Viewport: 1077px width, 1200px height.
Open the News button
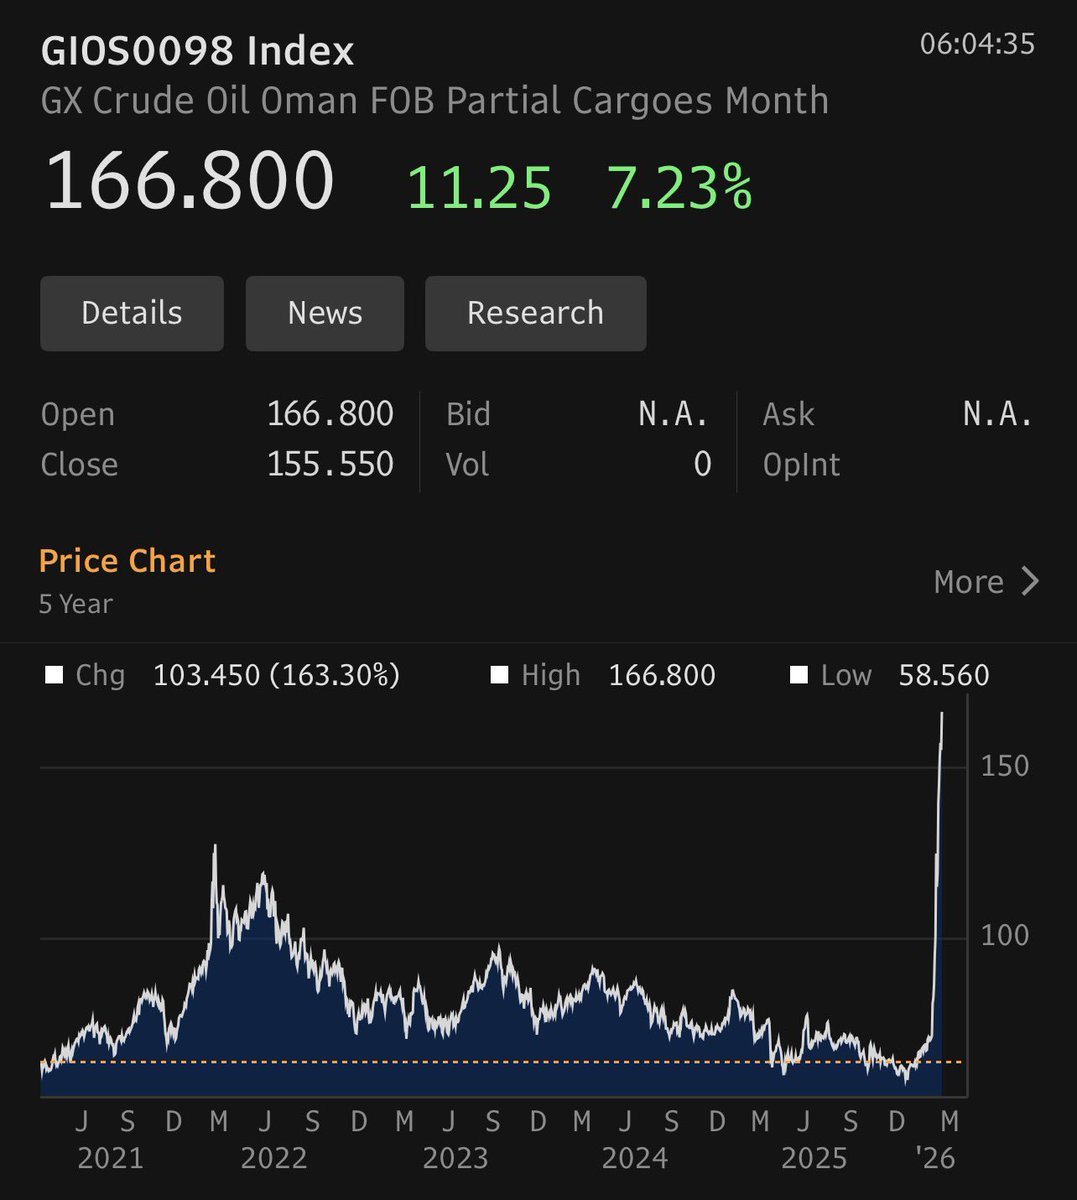coord(325,313)
